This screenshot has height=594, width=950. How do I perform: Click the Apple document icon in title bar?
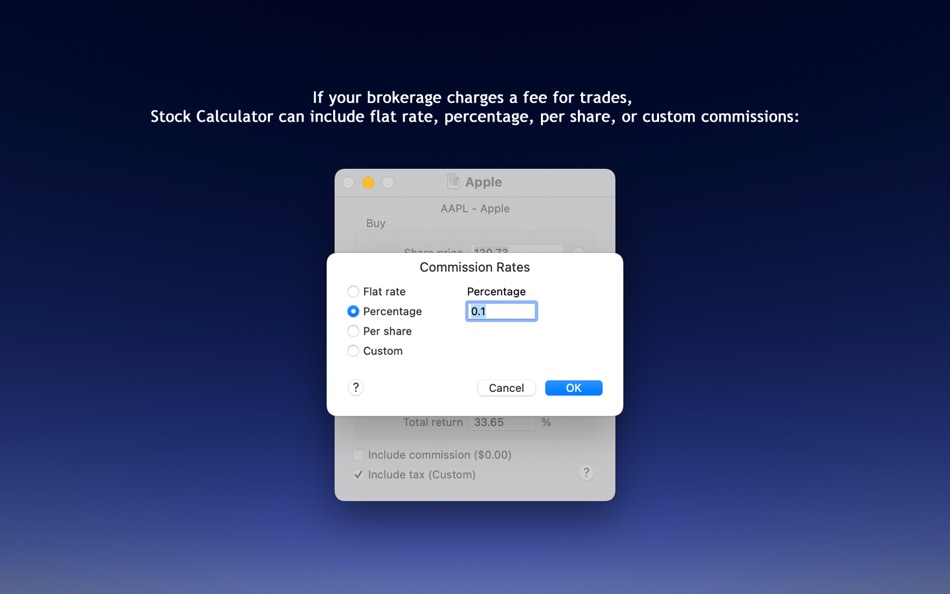(453, 182)
